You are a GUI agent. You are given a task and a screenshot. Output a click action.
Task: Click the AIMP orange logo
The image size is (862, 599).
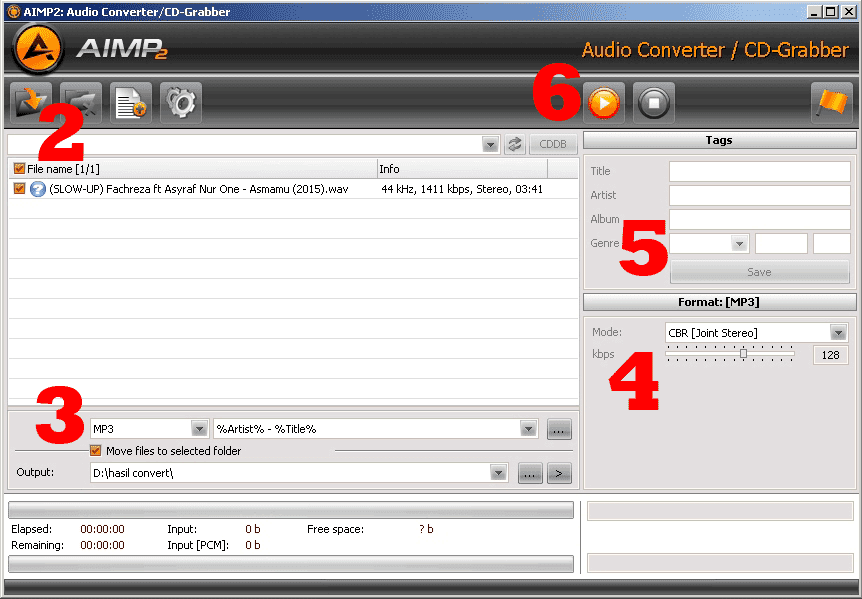click(37, 49)
